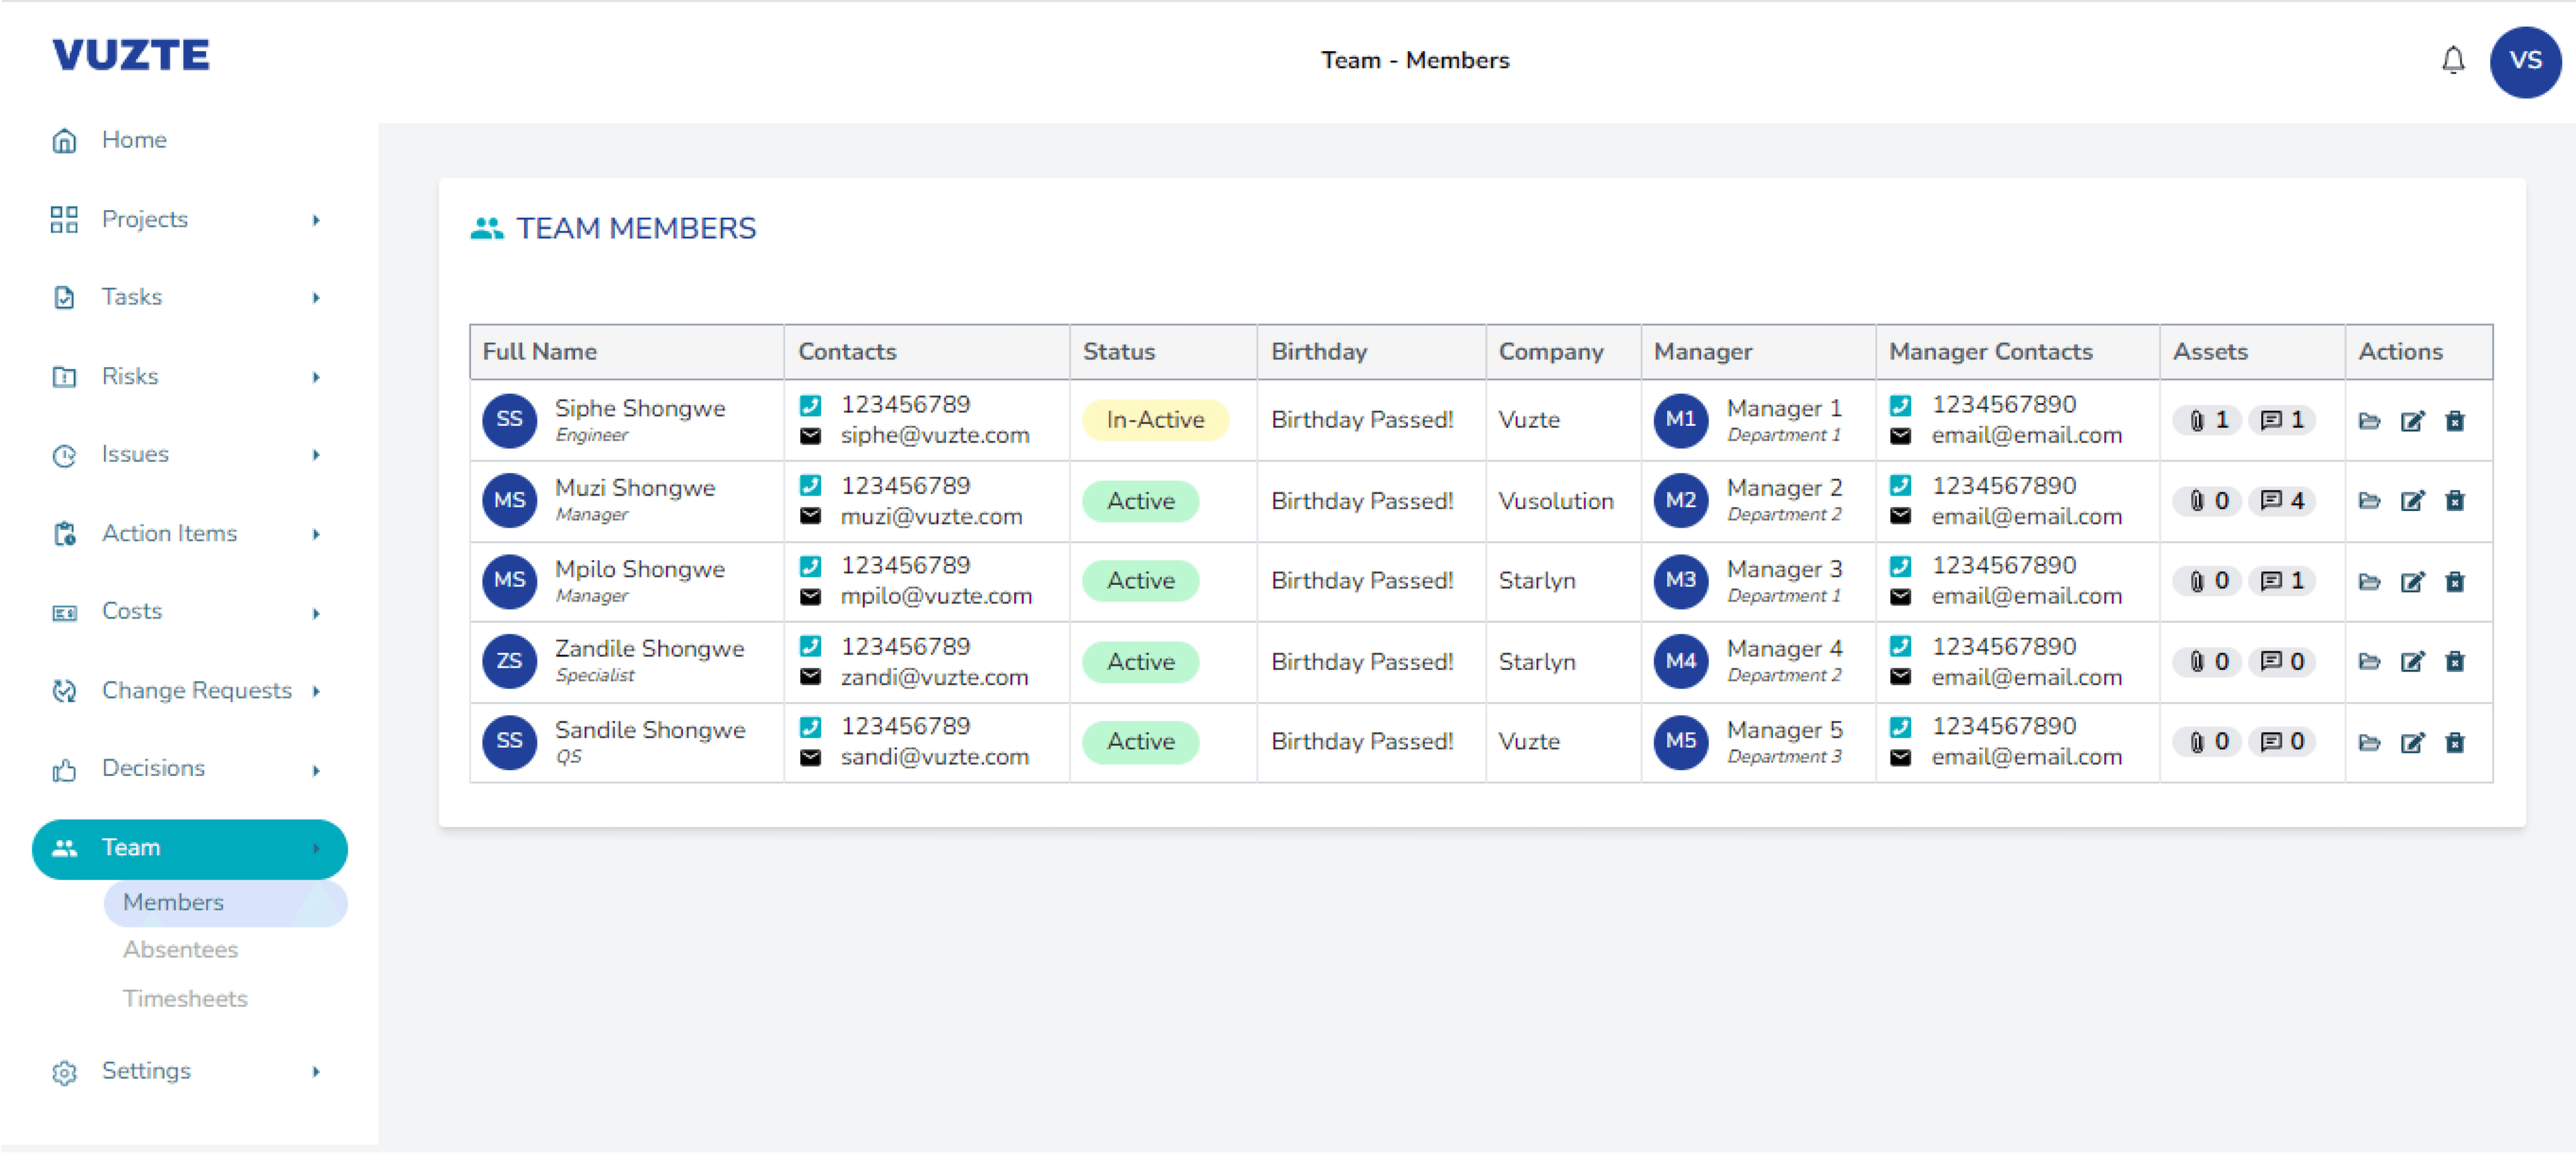Click comments badge showing 4 for Muzi

point(2283,501)
